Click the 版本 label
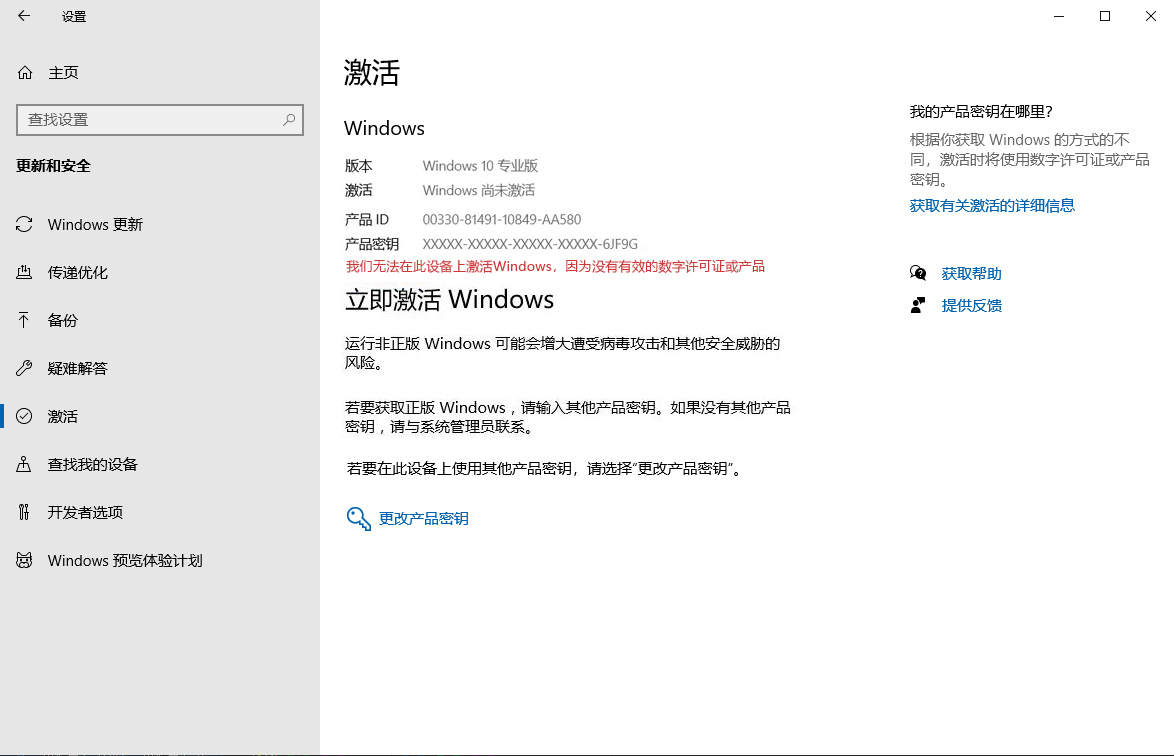 coord(359,165)
